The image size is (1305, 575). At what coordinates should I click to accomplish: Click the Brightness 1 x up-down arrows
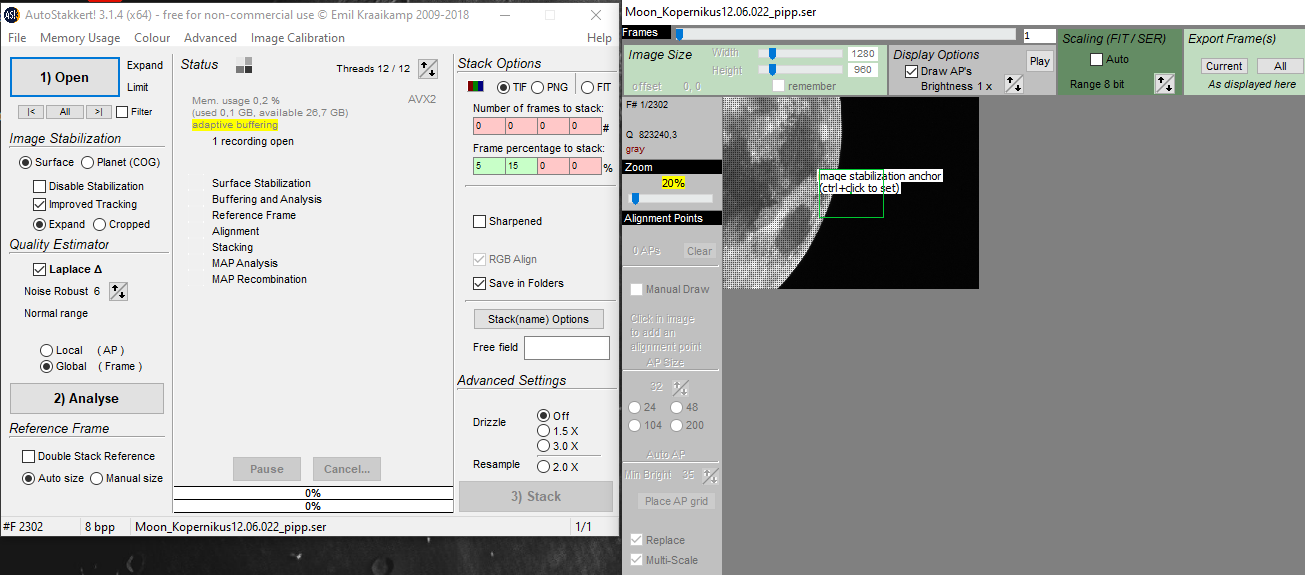click(x=1014, y=85)
